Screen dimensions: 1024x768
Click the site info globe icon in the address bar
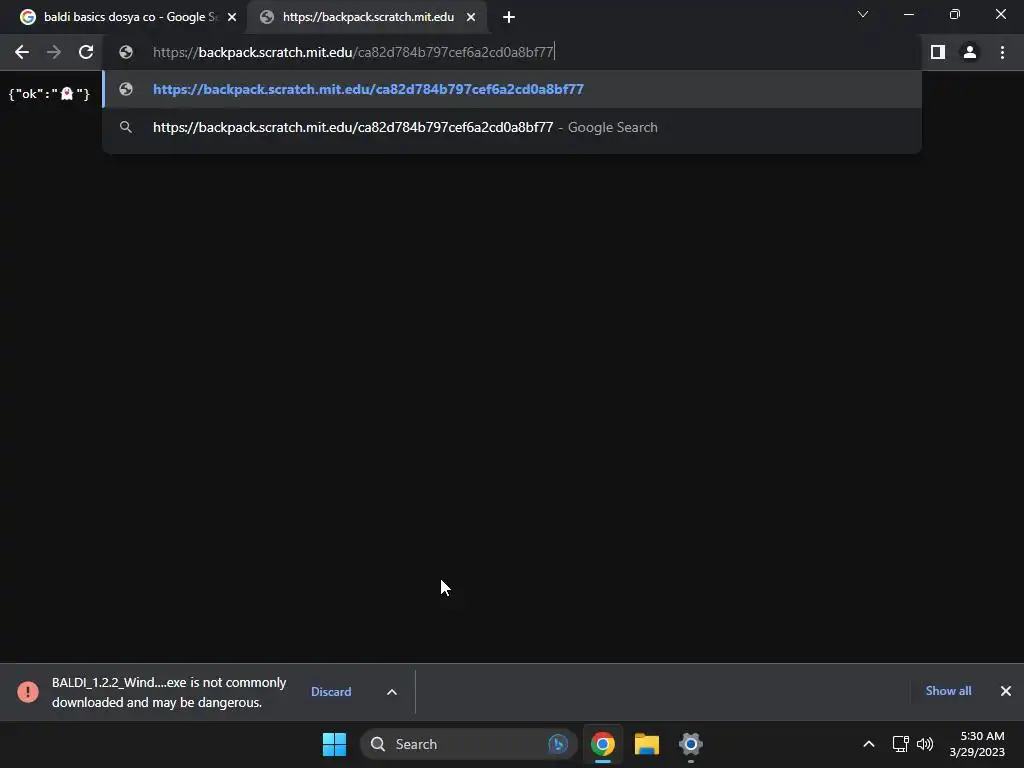click(126, 52)
